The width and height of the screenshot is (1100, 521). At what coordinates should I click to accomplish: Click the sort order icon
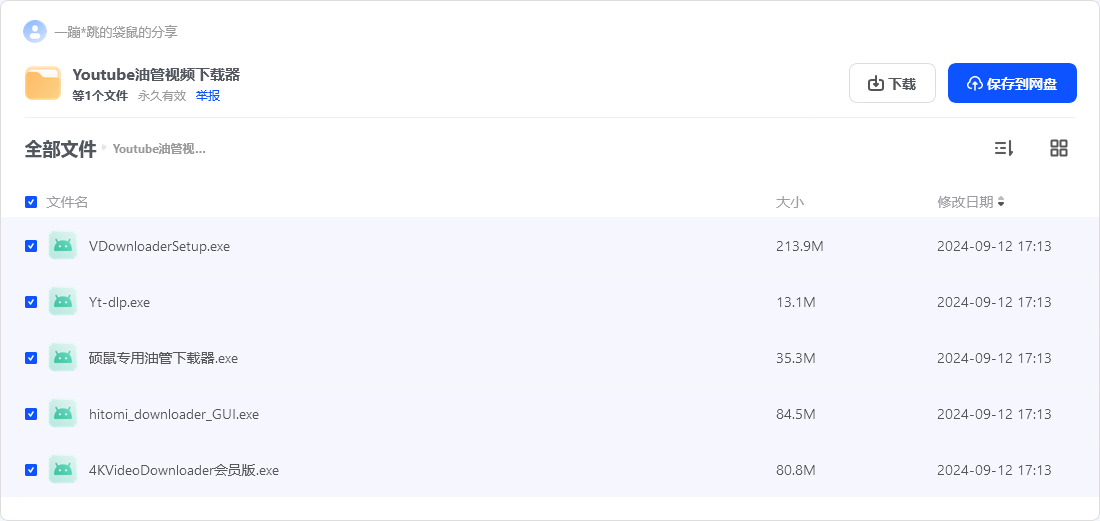click(1004, 148)
